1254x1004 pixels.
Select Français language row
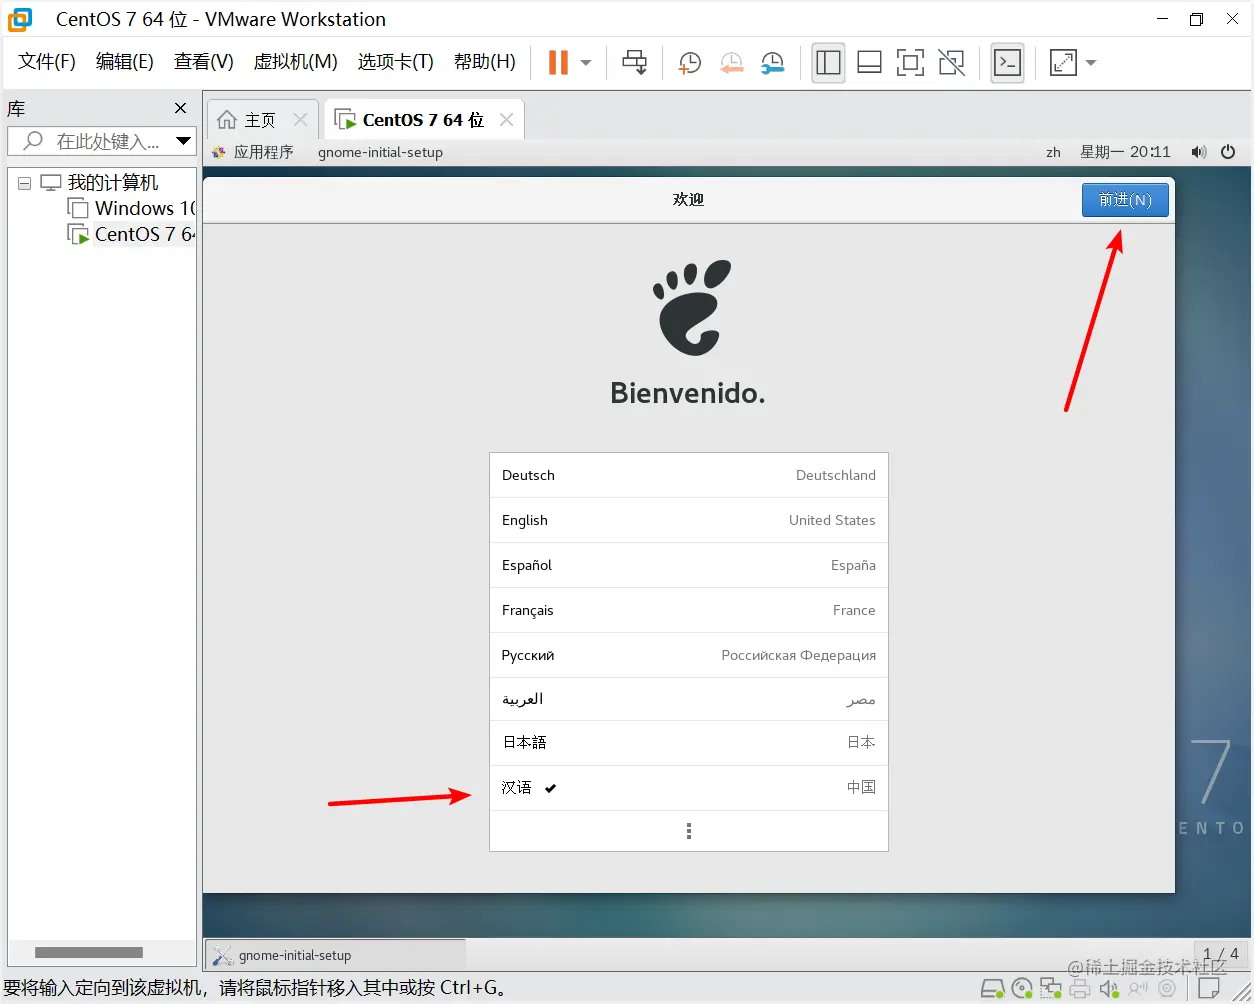[689, 610]
